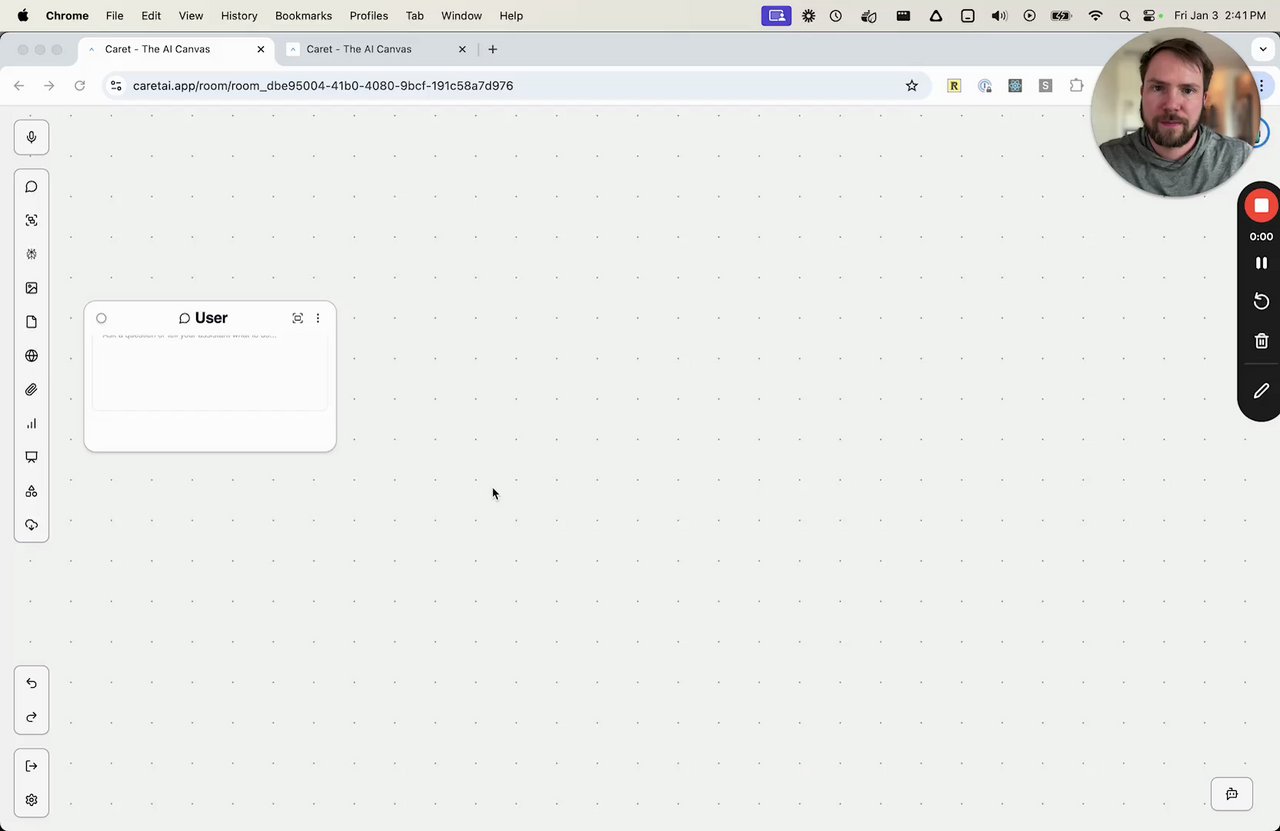Image resolution: width=1280 pixels, height=831 pixels.
Task: Stop the screen recording with red button
Action: click(x=1261, y=206)
